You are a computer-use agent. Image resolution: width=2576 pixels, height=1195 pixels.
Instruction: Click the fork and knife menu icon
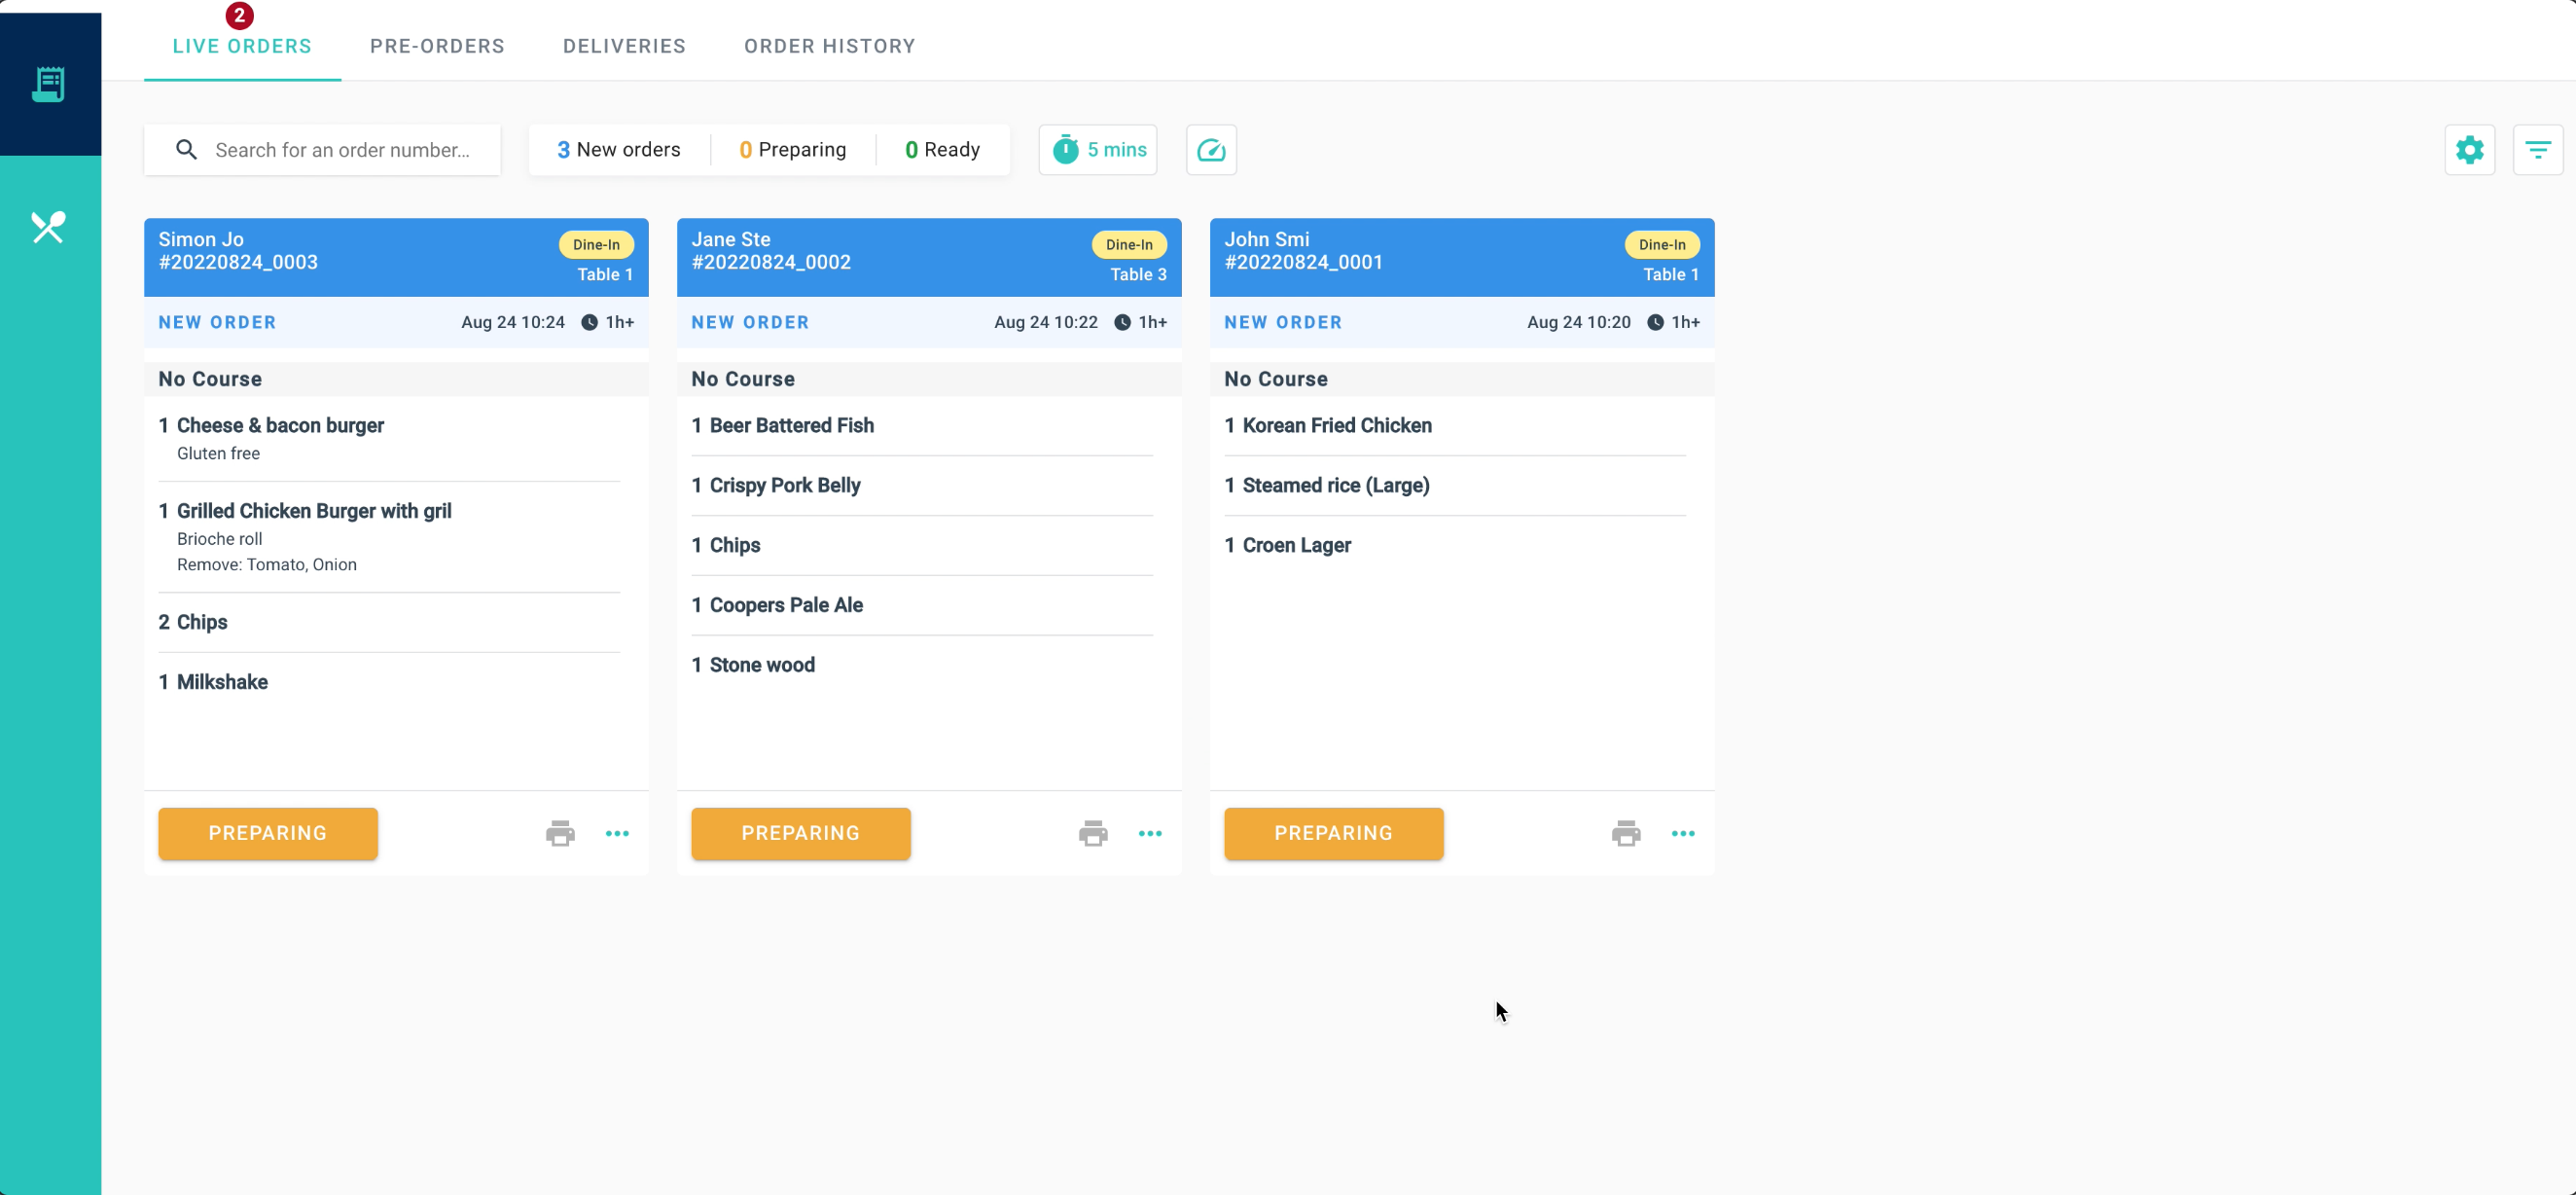point(48,228)
